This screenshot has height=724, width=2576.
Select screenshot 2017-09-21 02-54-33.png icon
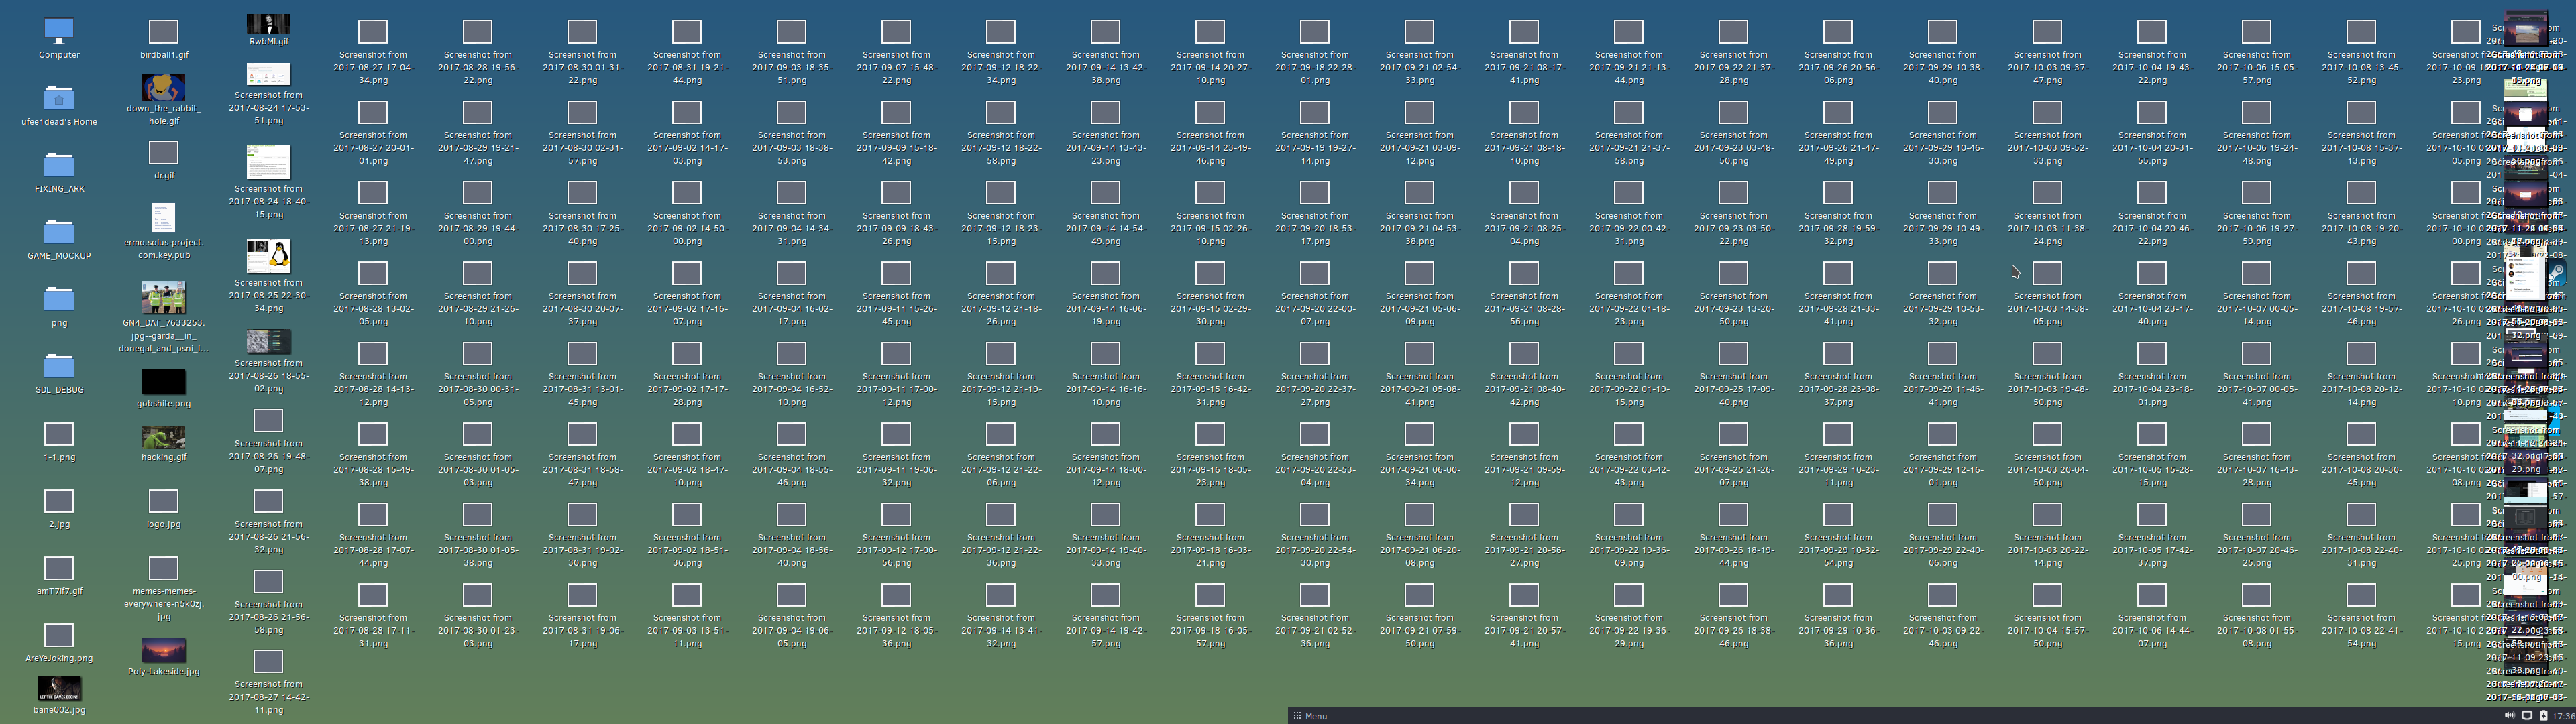coord(1419,32)
